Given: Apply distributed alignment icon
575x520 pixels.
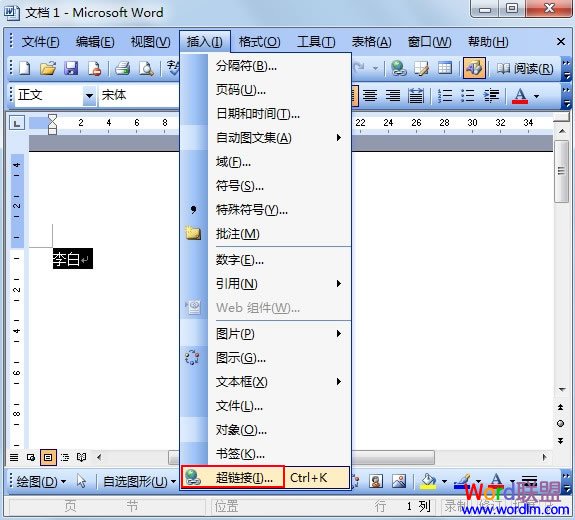Looking at the screenshot, I should point(416,96).
